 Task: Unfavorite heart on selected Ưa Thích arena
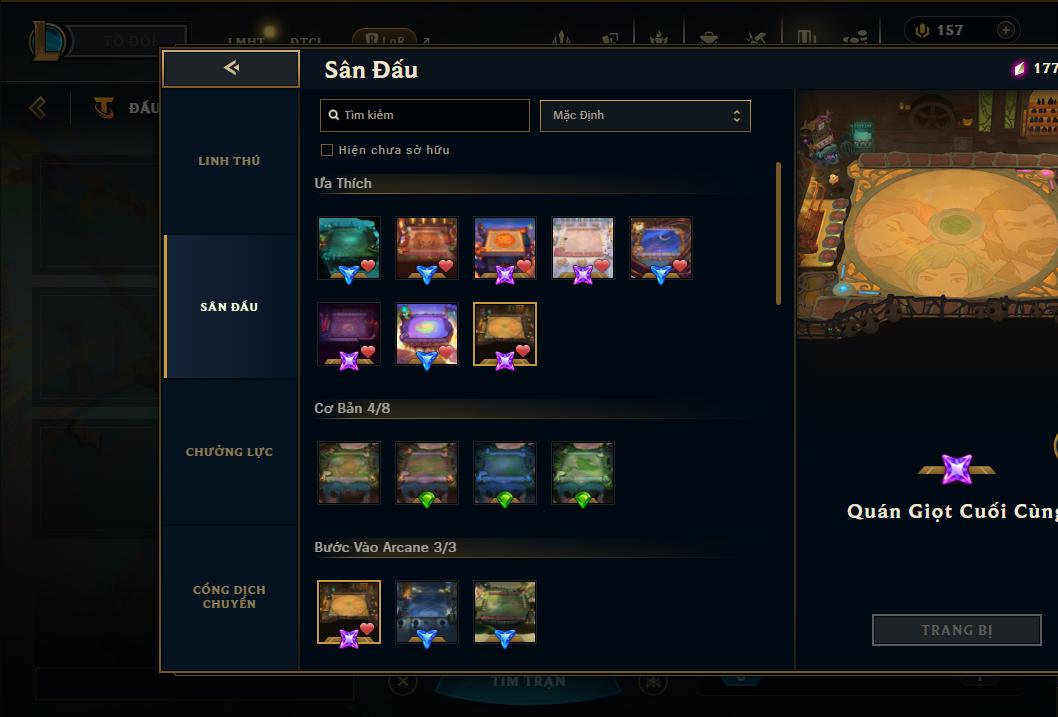click(523, 351)
